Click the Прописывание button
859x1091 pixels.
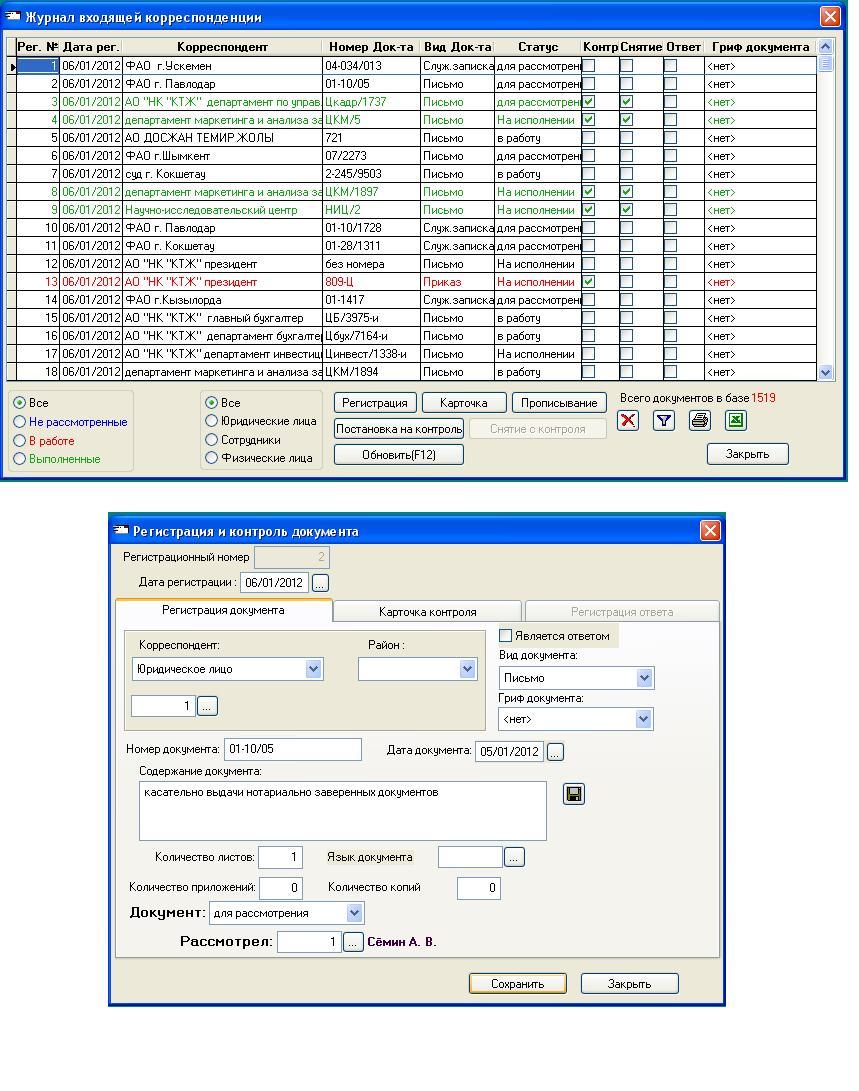tap(559, 403)
